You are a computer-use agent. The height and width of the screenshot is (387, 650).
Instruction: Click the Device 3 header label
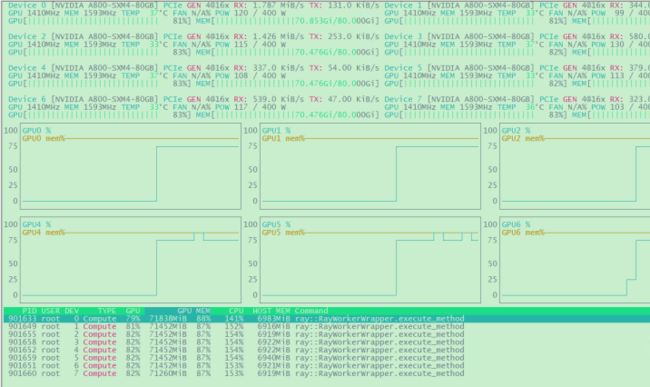(403, 36)
